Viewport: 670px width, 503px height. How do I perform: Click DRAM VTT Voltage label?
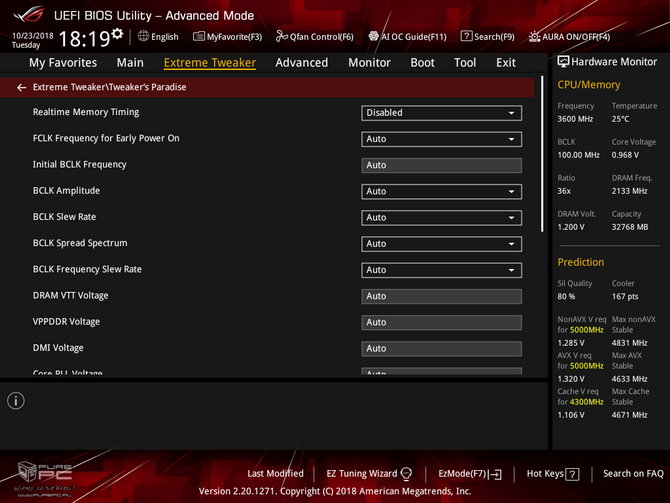71,295
